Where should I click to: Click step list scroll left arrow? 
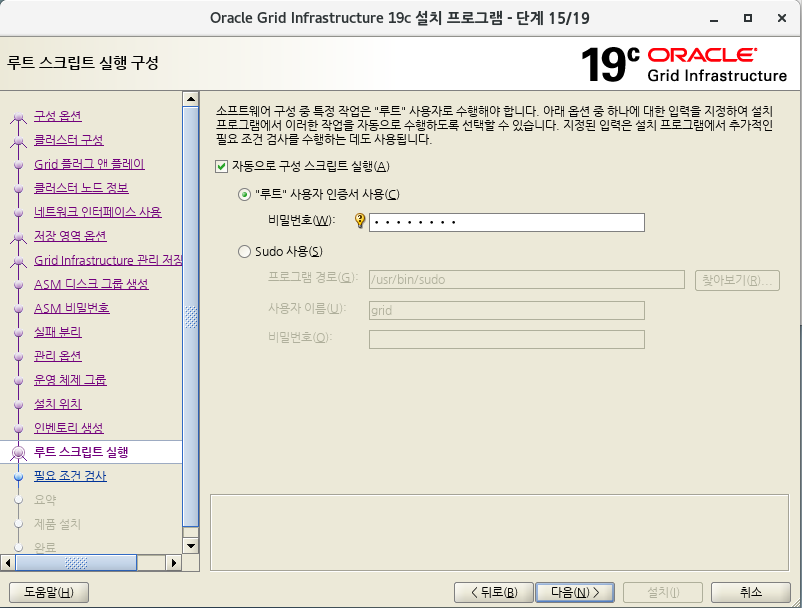point(8,563)
